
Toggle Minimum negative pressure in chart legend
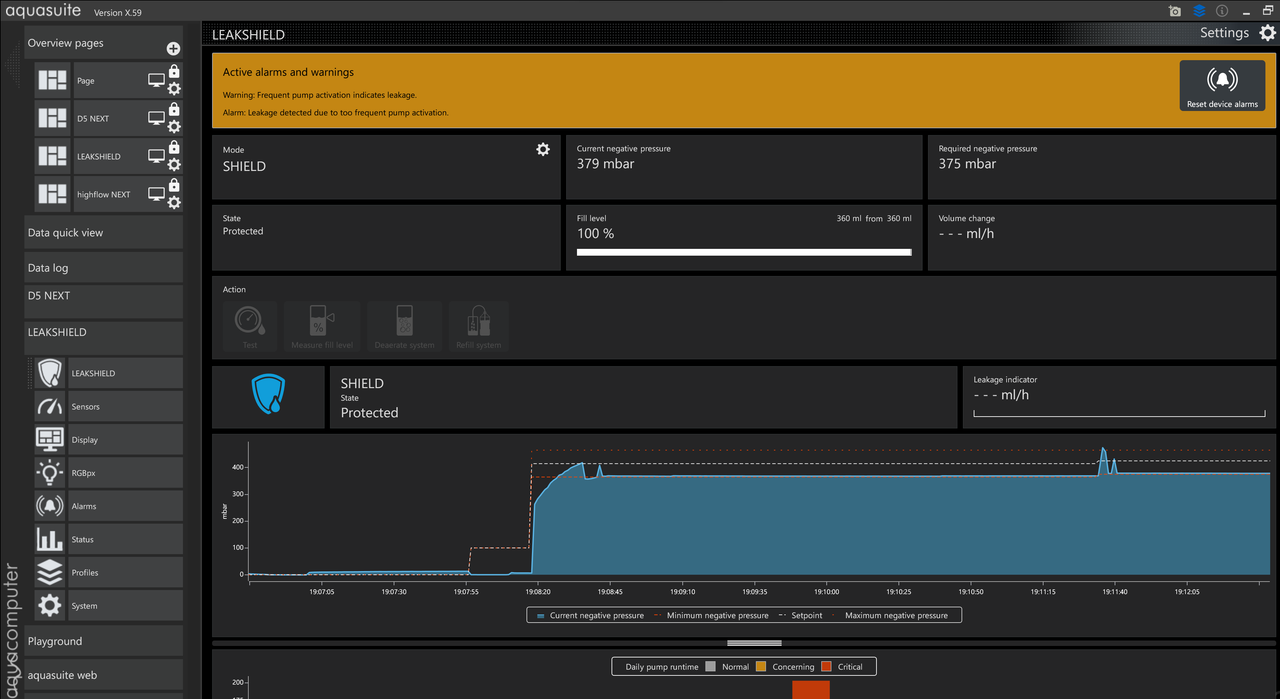[712, 615]
